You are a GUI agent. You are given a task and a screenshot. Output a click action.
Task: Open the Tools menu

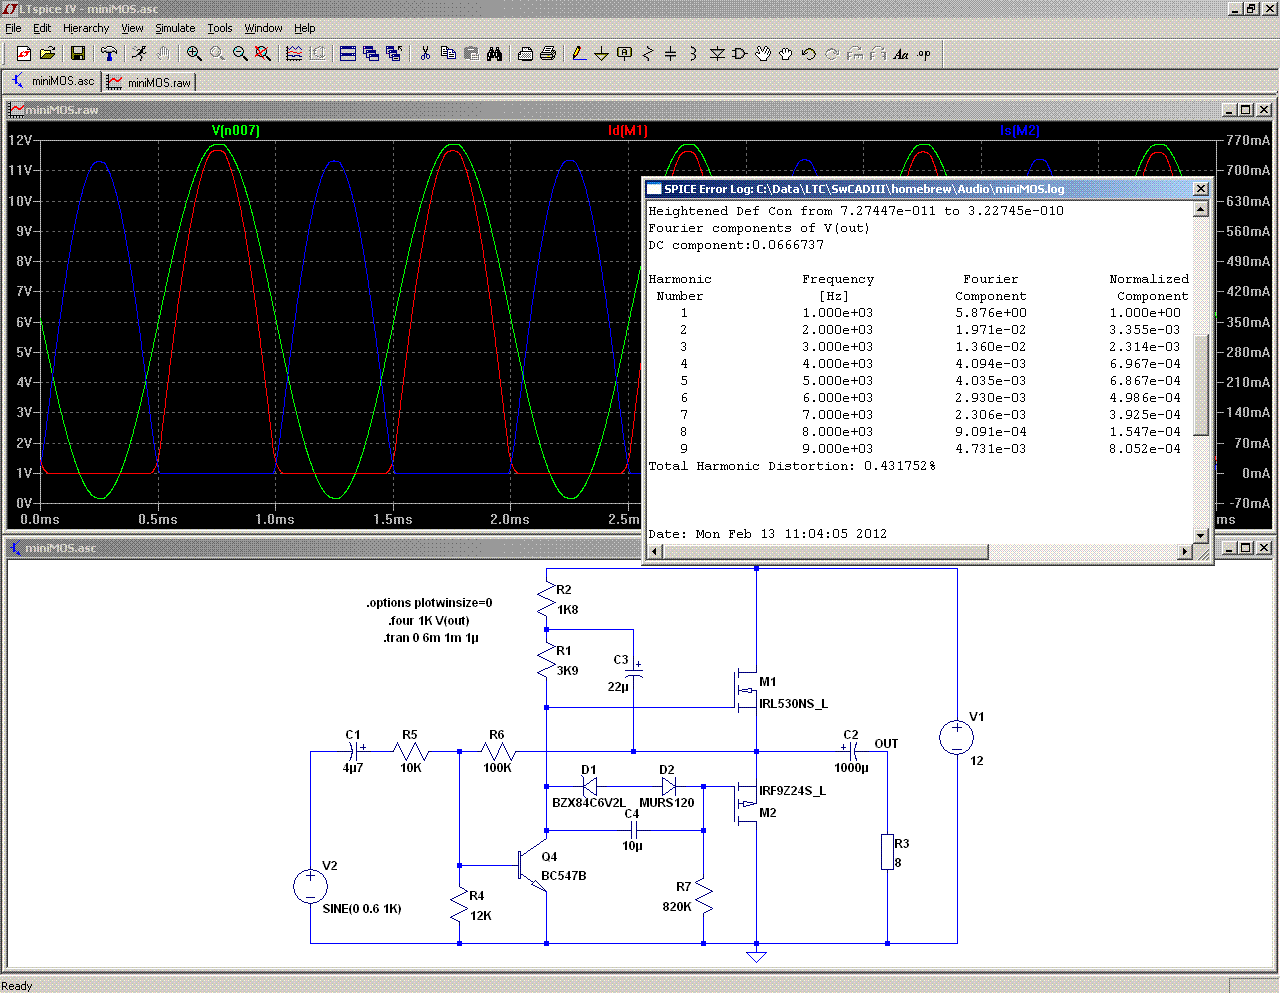(x=220, y=28)
